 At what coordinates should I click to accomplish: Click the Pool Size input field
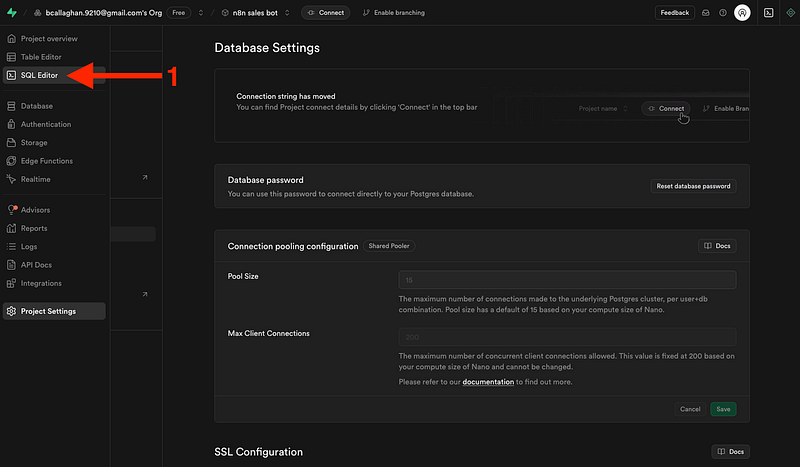567,280
